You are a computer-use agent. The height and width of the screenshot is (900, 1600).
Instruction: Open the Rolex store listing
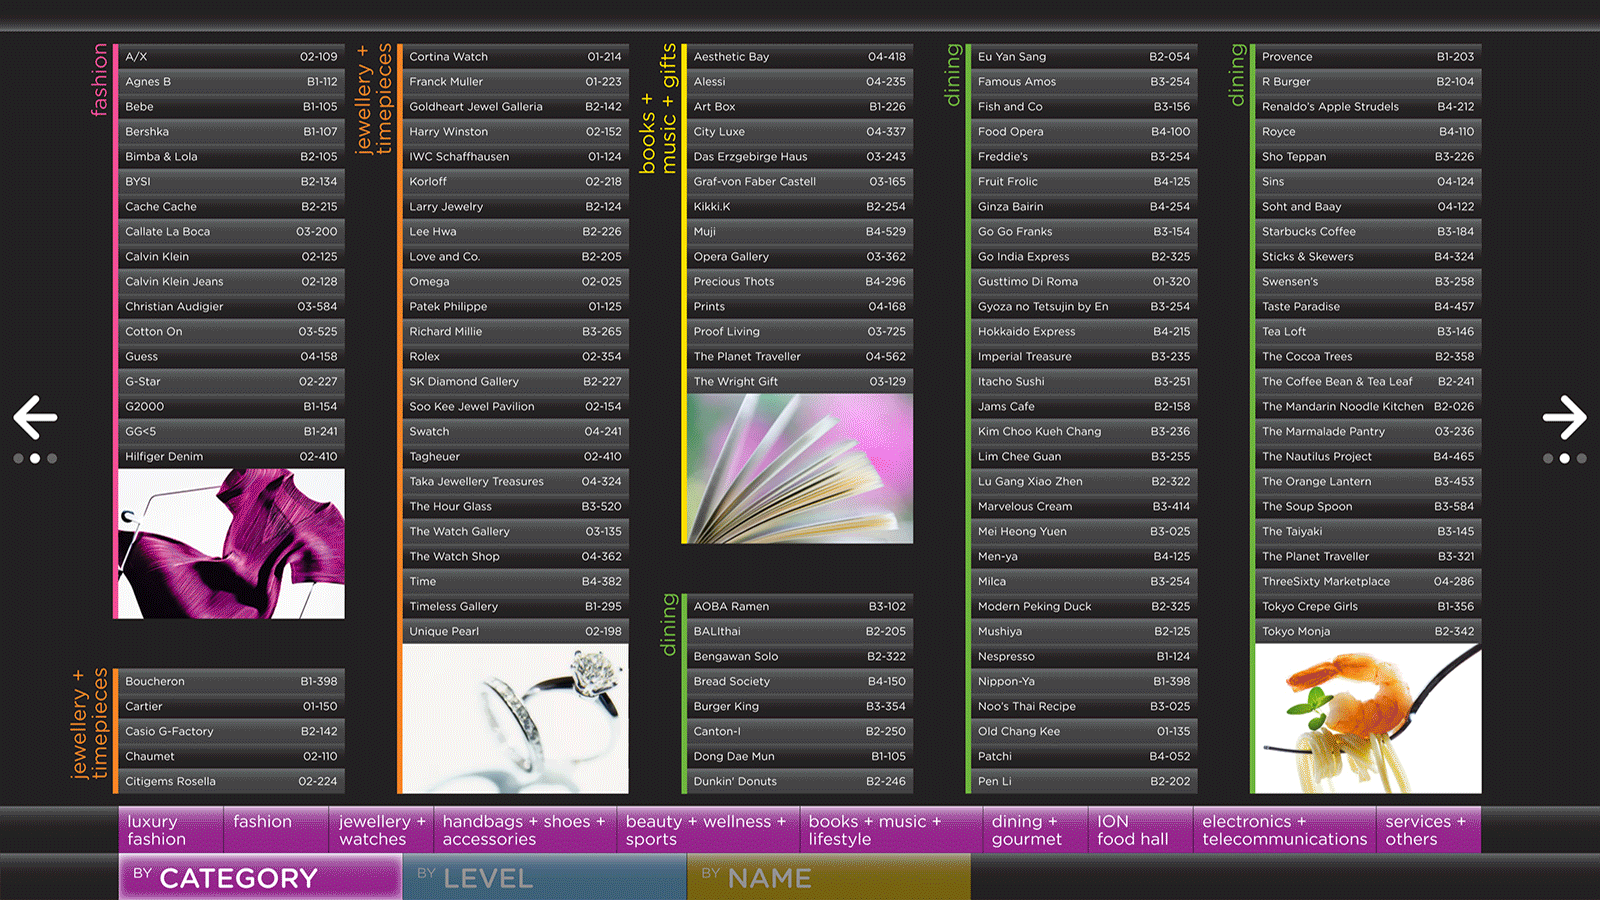click(515, 357)
